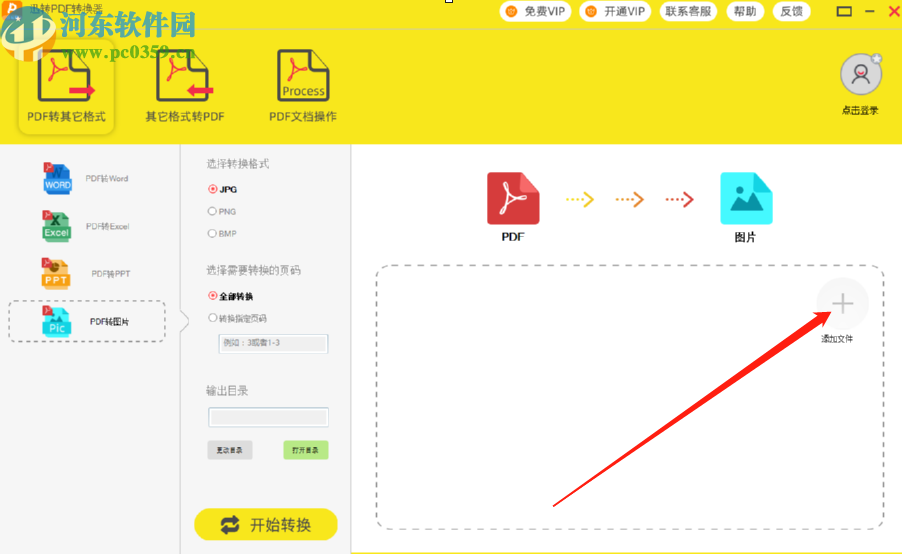Click the cyan 图片 image icon
The image size is (902, 554).
pyautogui.click(x=746, y=198)
